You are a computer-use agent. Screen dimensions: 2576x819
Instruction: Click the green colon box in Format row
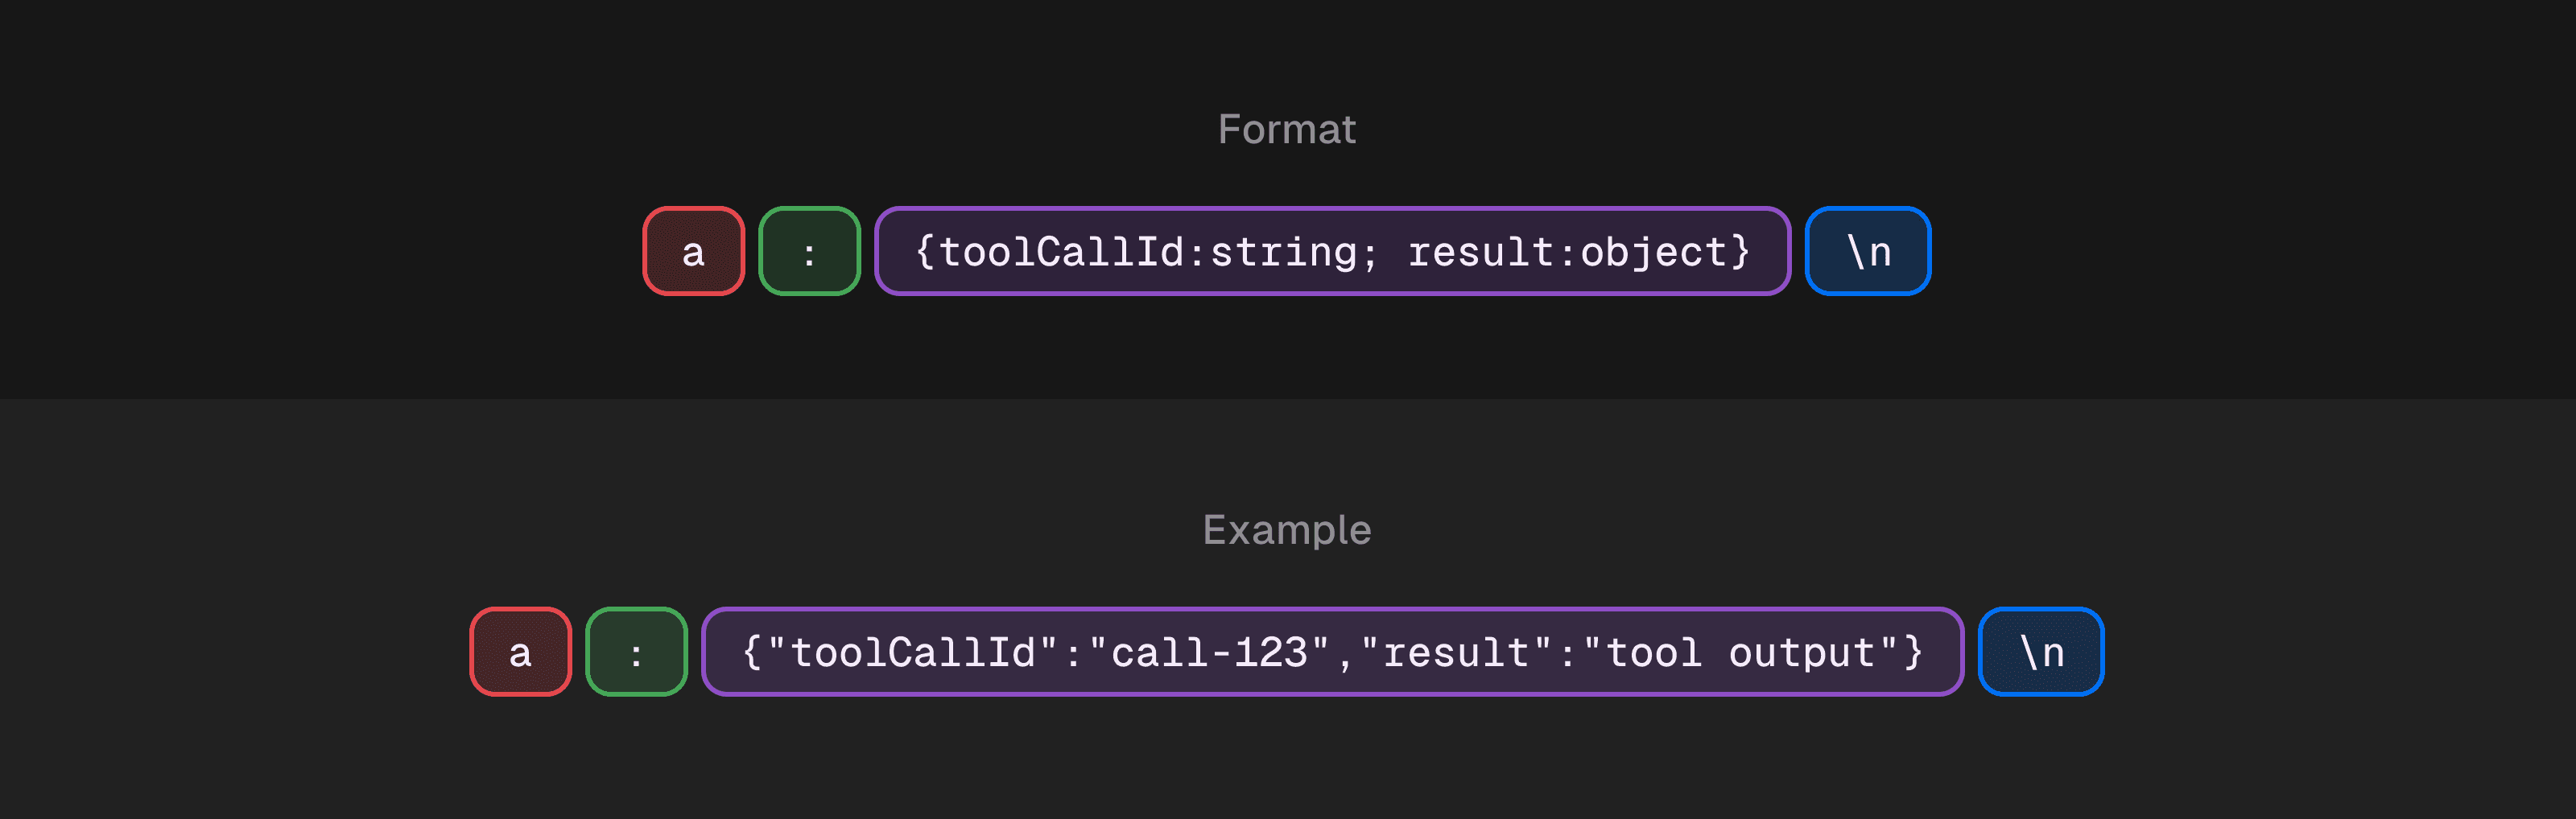coord(809,251)
